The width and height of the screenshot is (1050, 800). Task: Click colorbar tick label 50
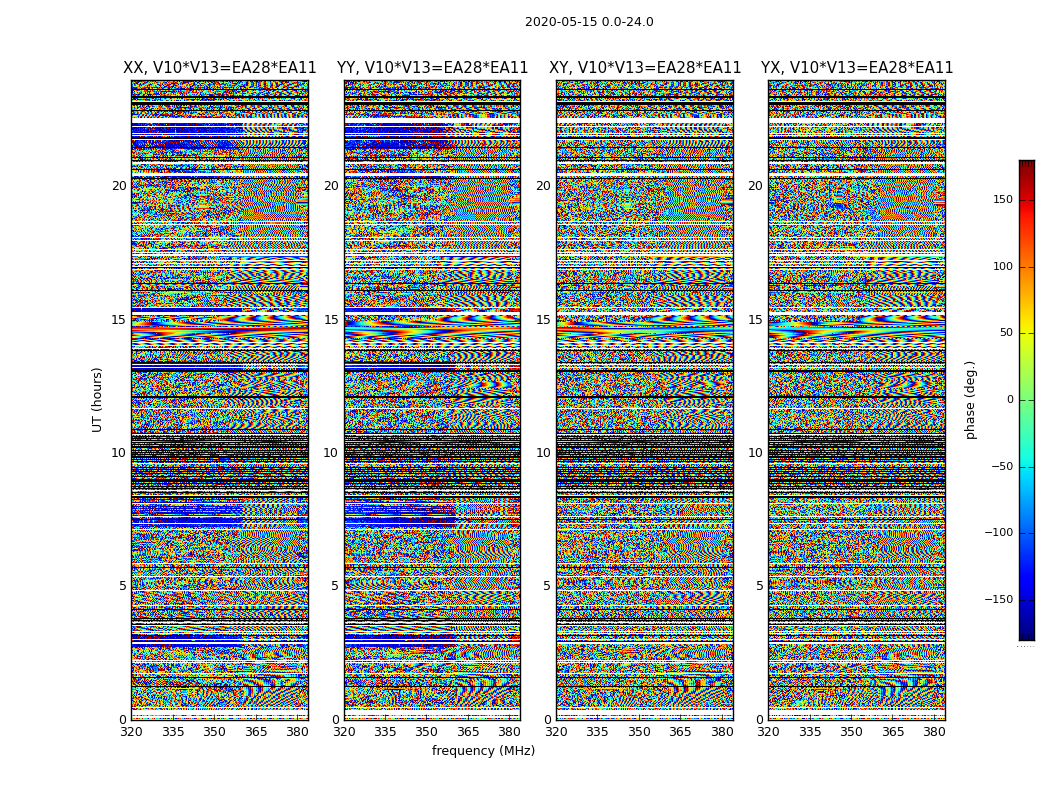coord(1006,333)
